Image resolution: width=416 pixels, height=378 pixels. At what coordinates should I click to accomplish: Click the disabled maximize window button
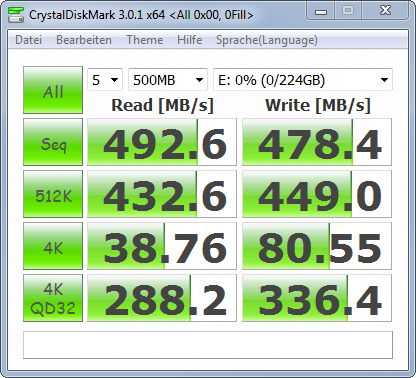[348, 11]
